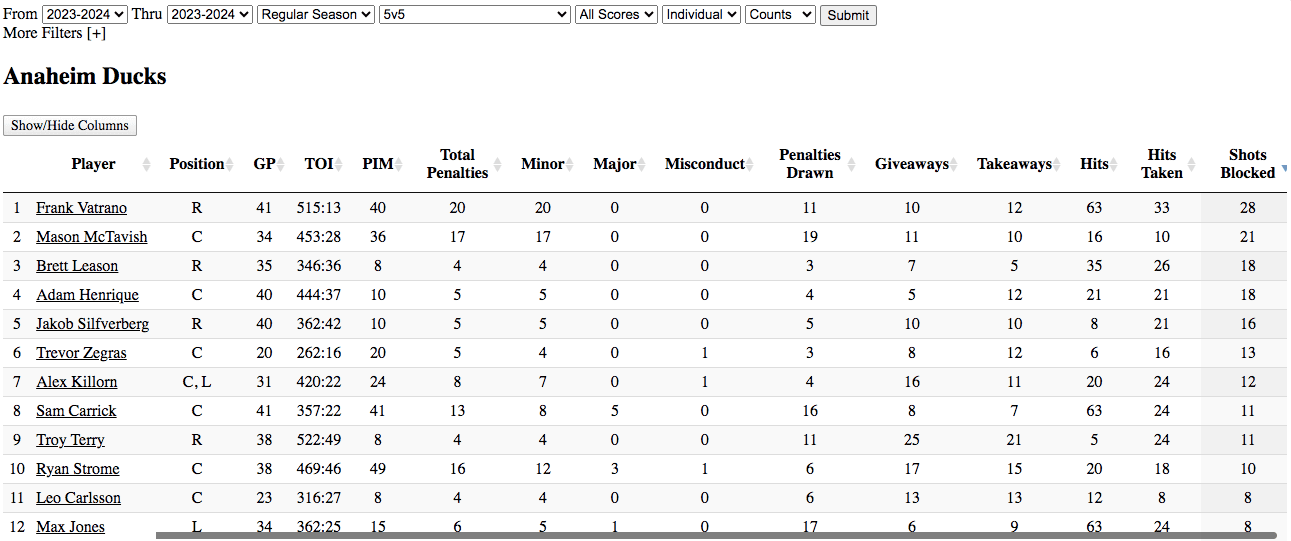Open Frank Vatrano's player page link
The width and height of the screenshot is (1291, 541).
81,208
